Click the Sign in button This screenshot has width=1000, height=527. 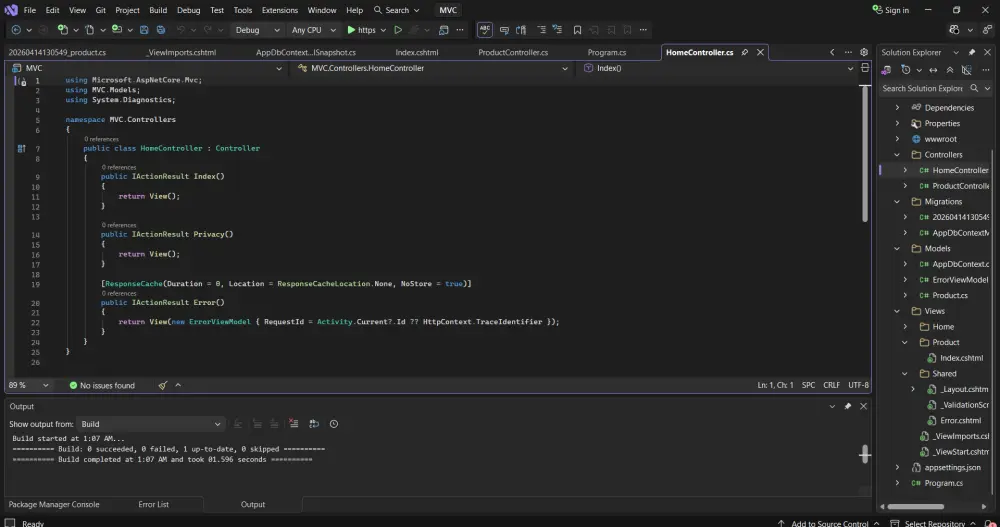891,10
